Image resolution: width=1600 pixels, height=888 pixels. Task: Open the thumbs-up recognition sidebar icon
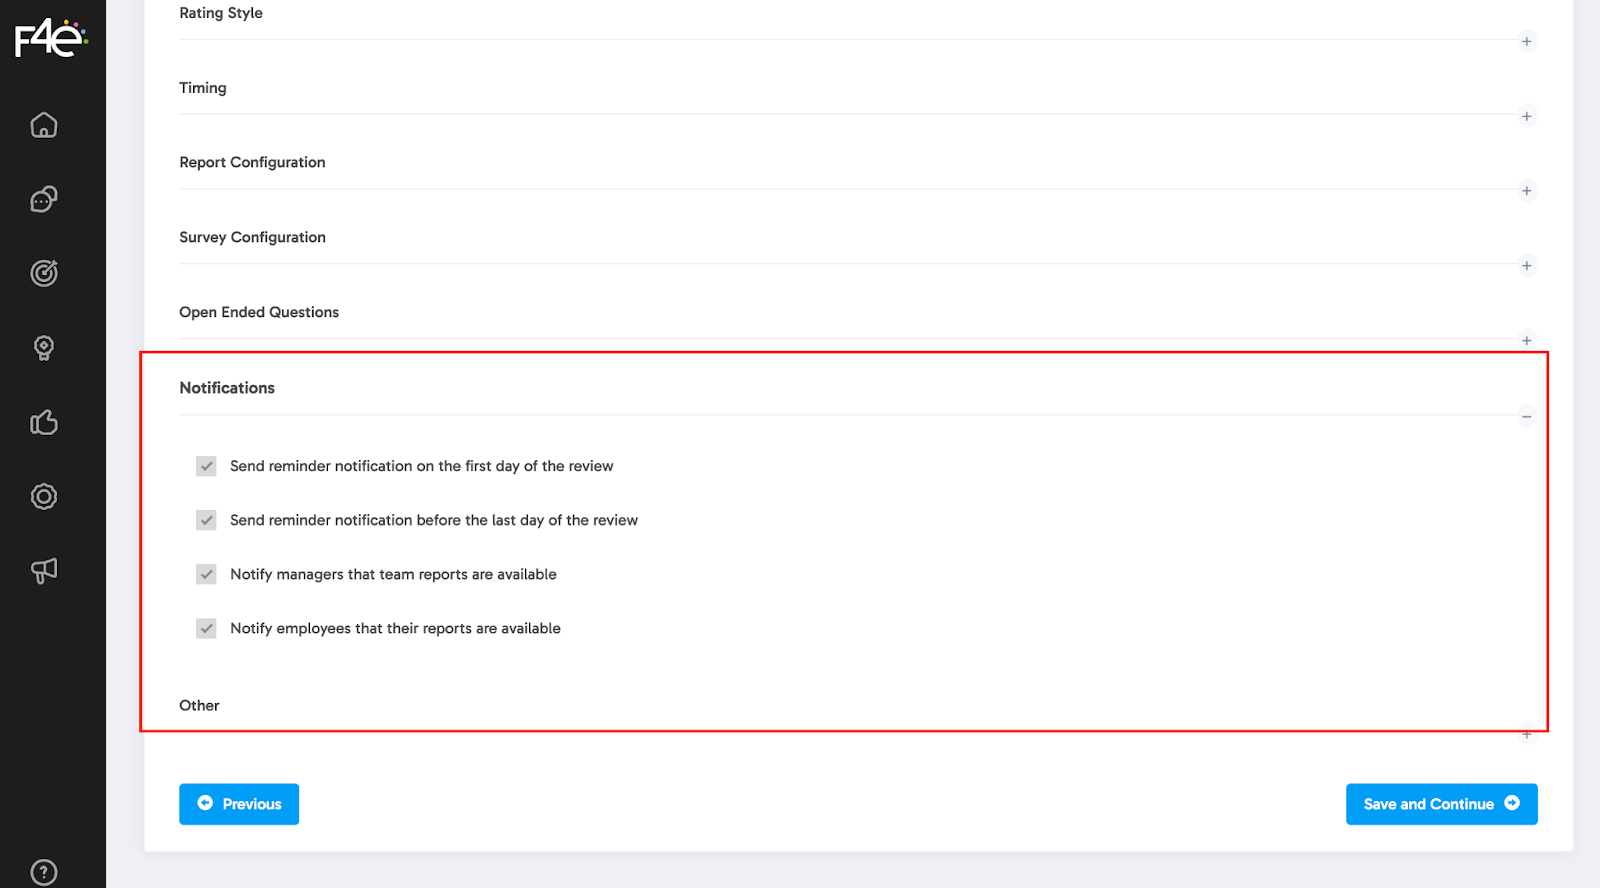(x=44, y=422)
